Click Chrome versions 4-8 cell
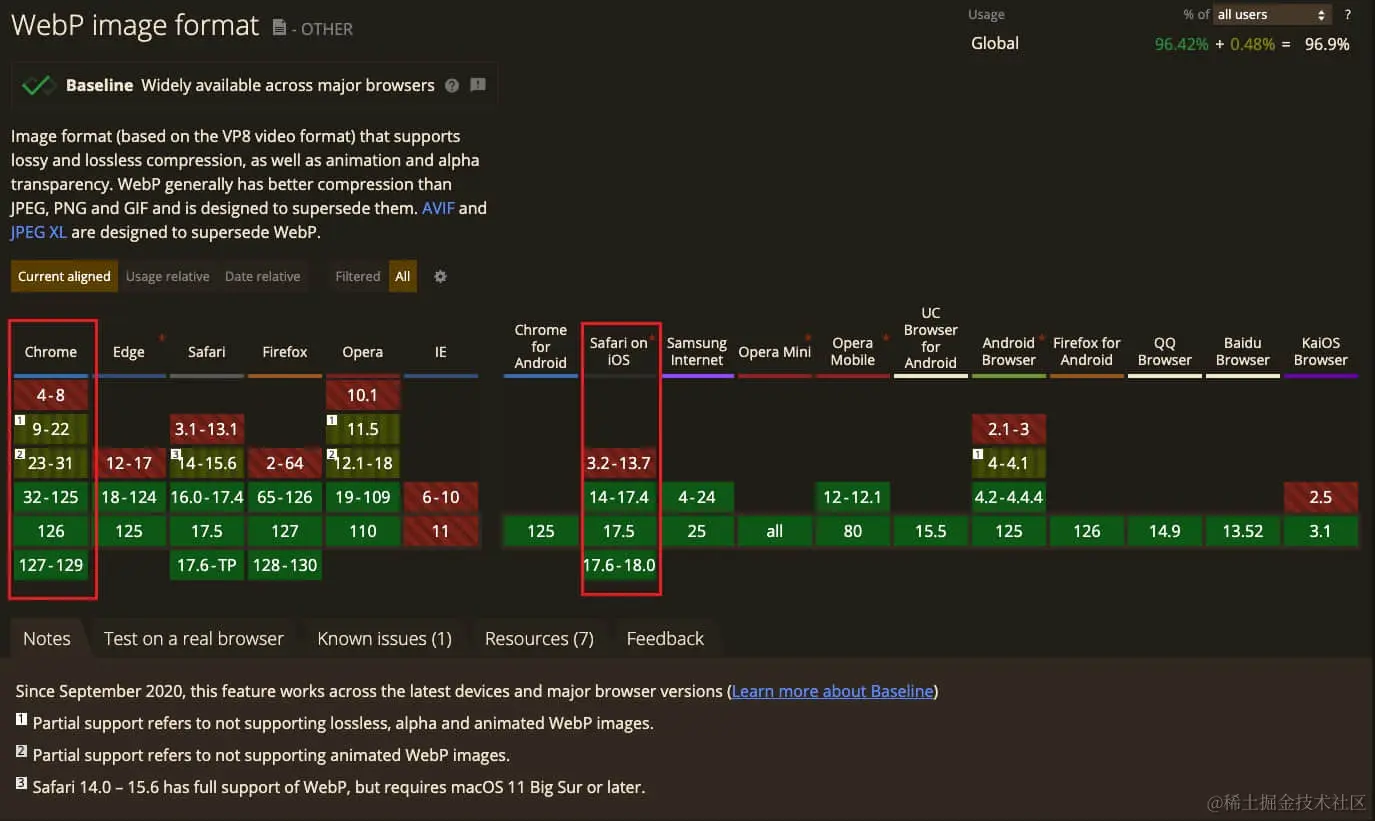The image size is (1375, 821). point(51,395)
